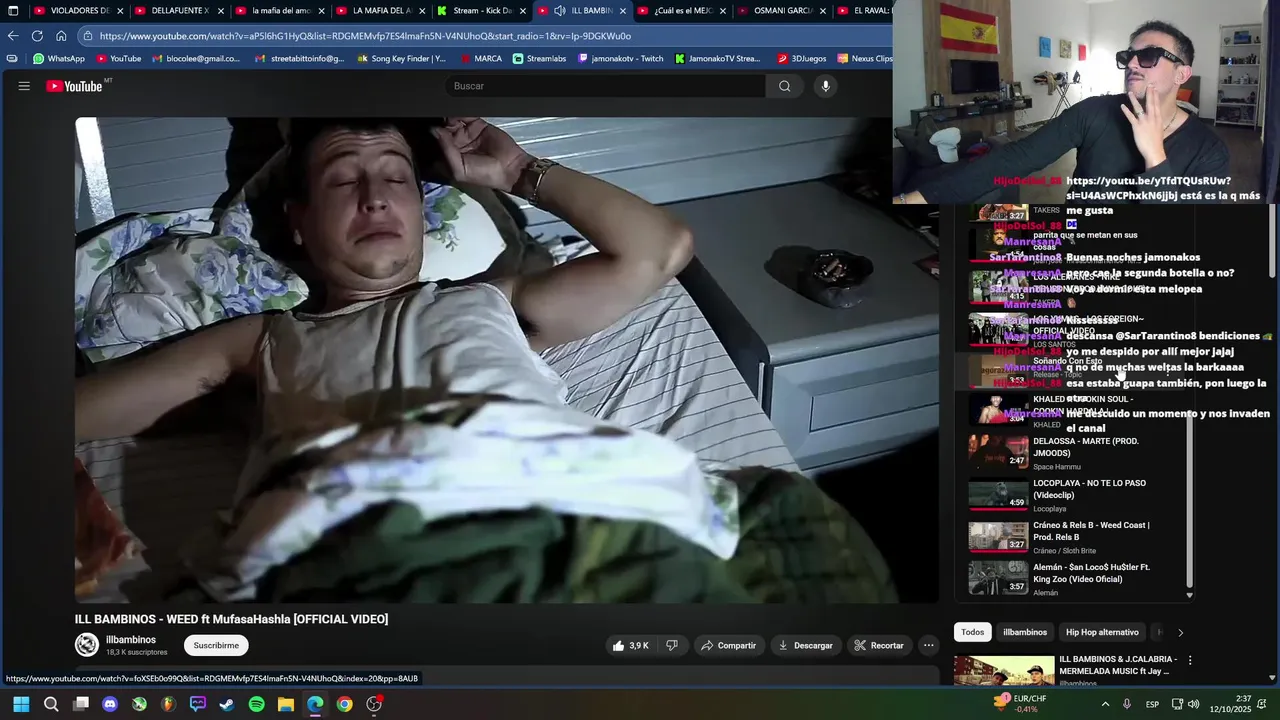Open Google Chrome from taskbar
Image resolution: width=1280 pixels, height=720 pixels.
click(x=344, y=704)
